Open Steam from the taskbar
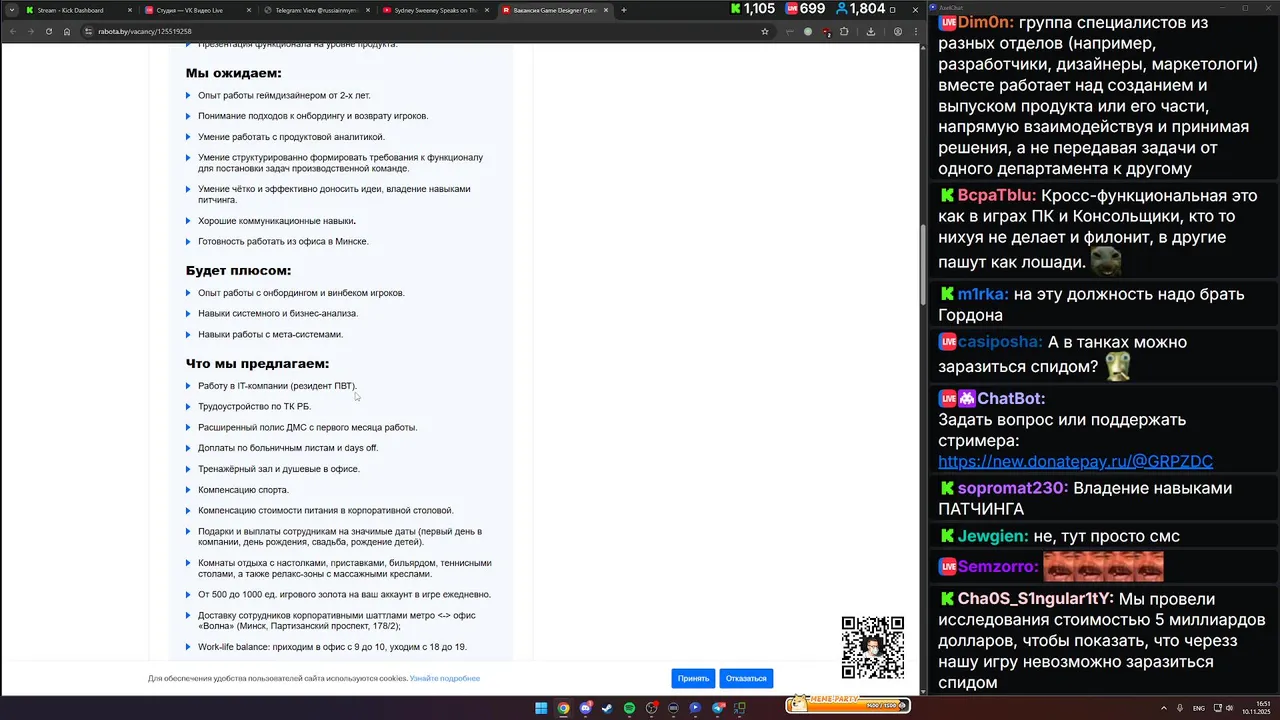Image resolution: width=1280 pixels, height=720 pixels. coord(607,708)
